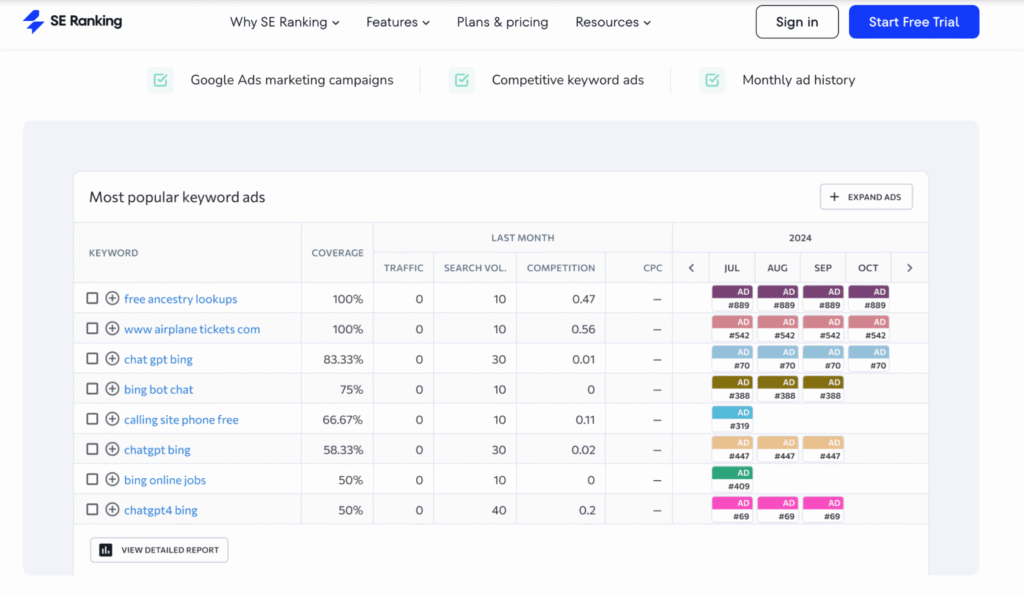Click the KEYWORD column header
Image resolution: width=1024 pixels, height=595 pixels.
(x=114, y=253)
